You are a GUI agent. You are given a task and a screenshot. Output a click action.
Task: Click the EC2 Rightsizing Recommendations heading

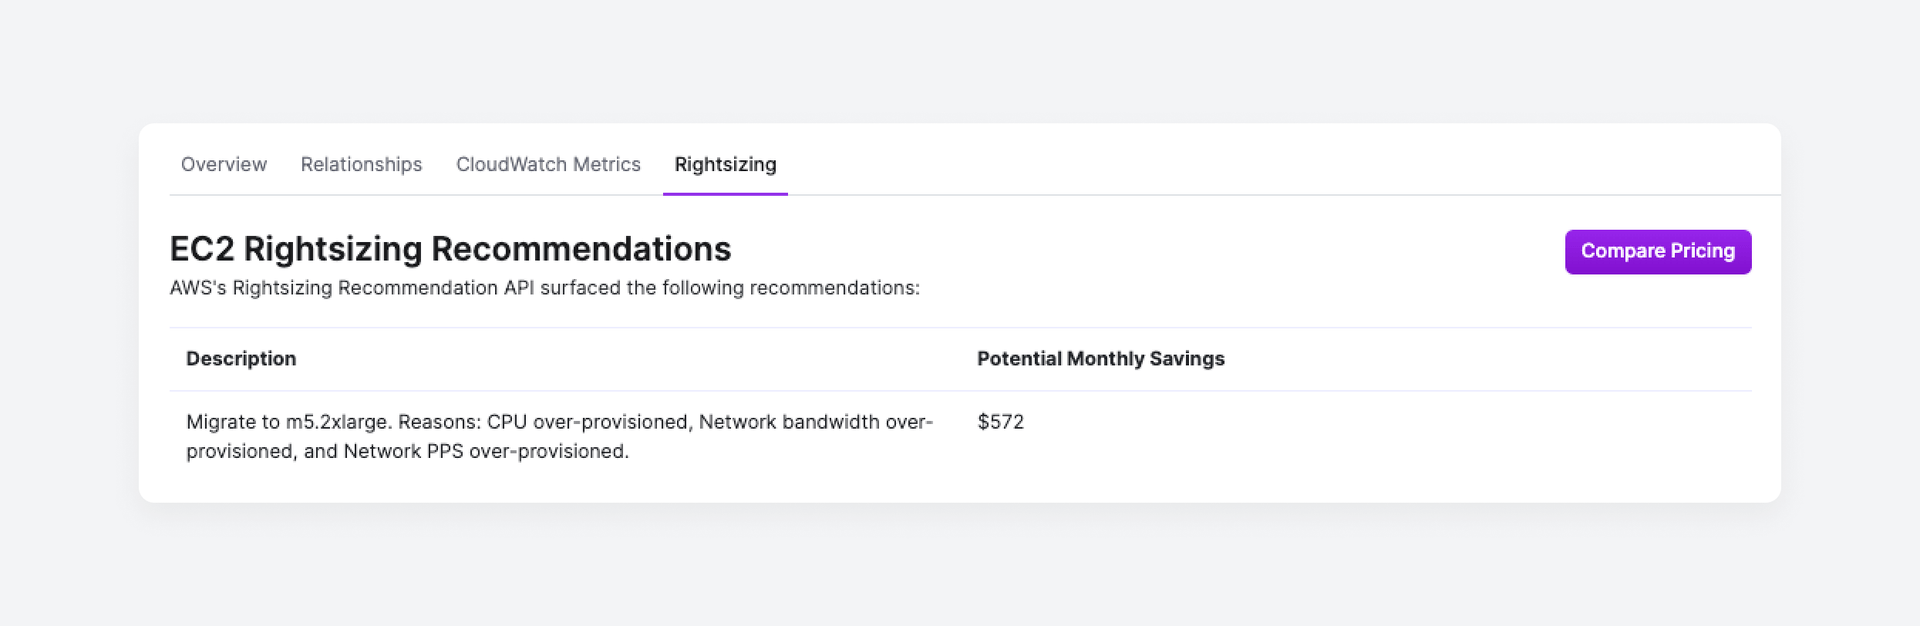click(450, 249)
